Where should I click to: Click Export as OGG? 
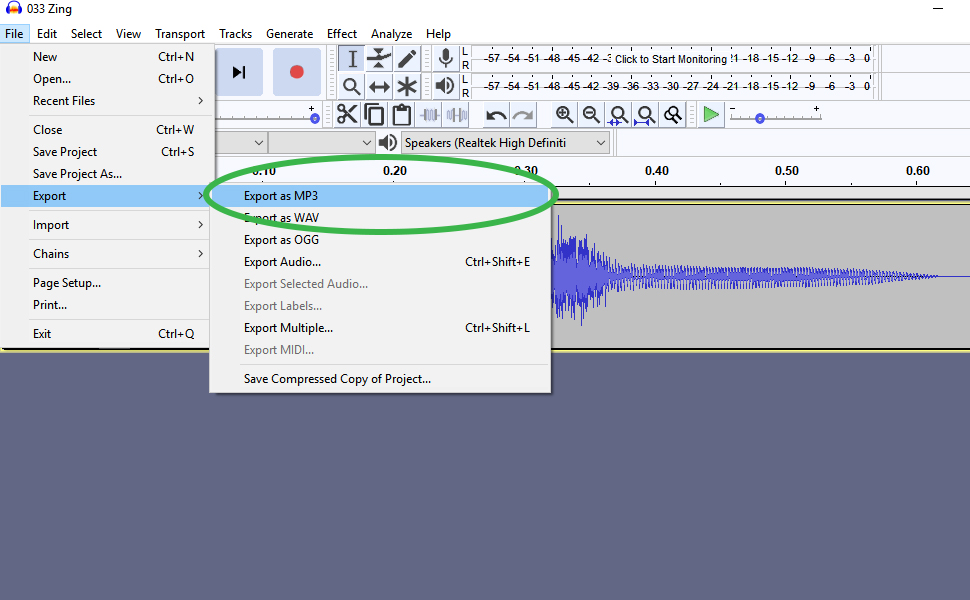[x=380, y=240]
